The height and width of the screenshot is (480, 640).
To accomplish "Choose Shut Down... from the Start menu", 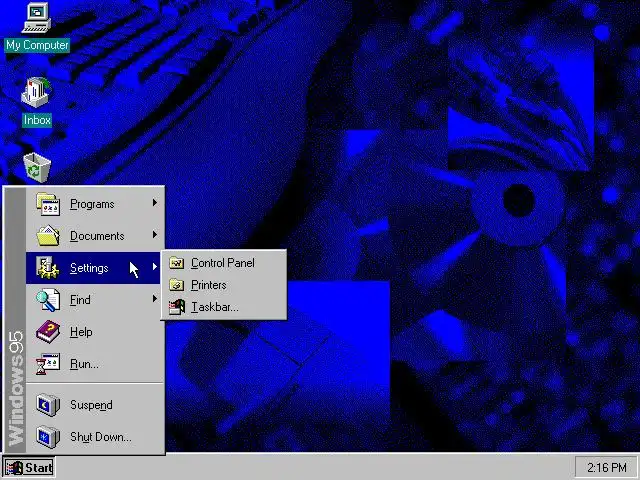I will click(95, 437).
